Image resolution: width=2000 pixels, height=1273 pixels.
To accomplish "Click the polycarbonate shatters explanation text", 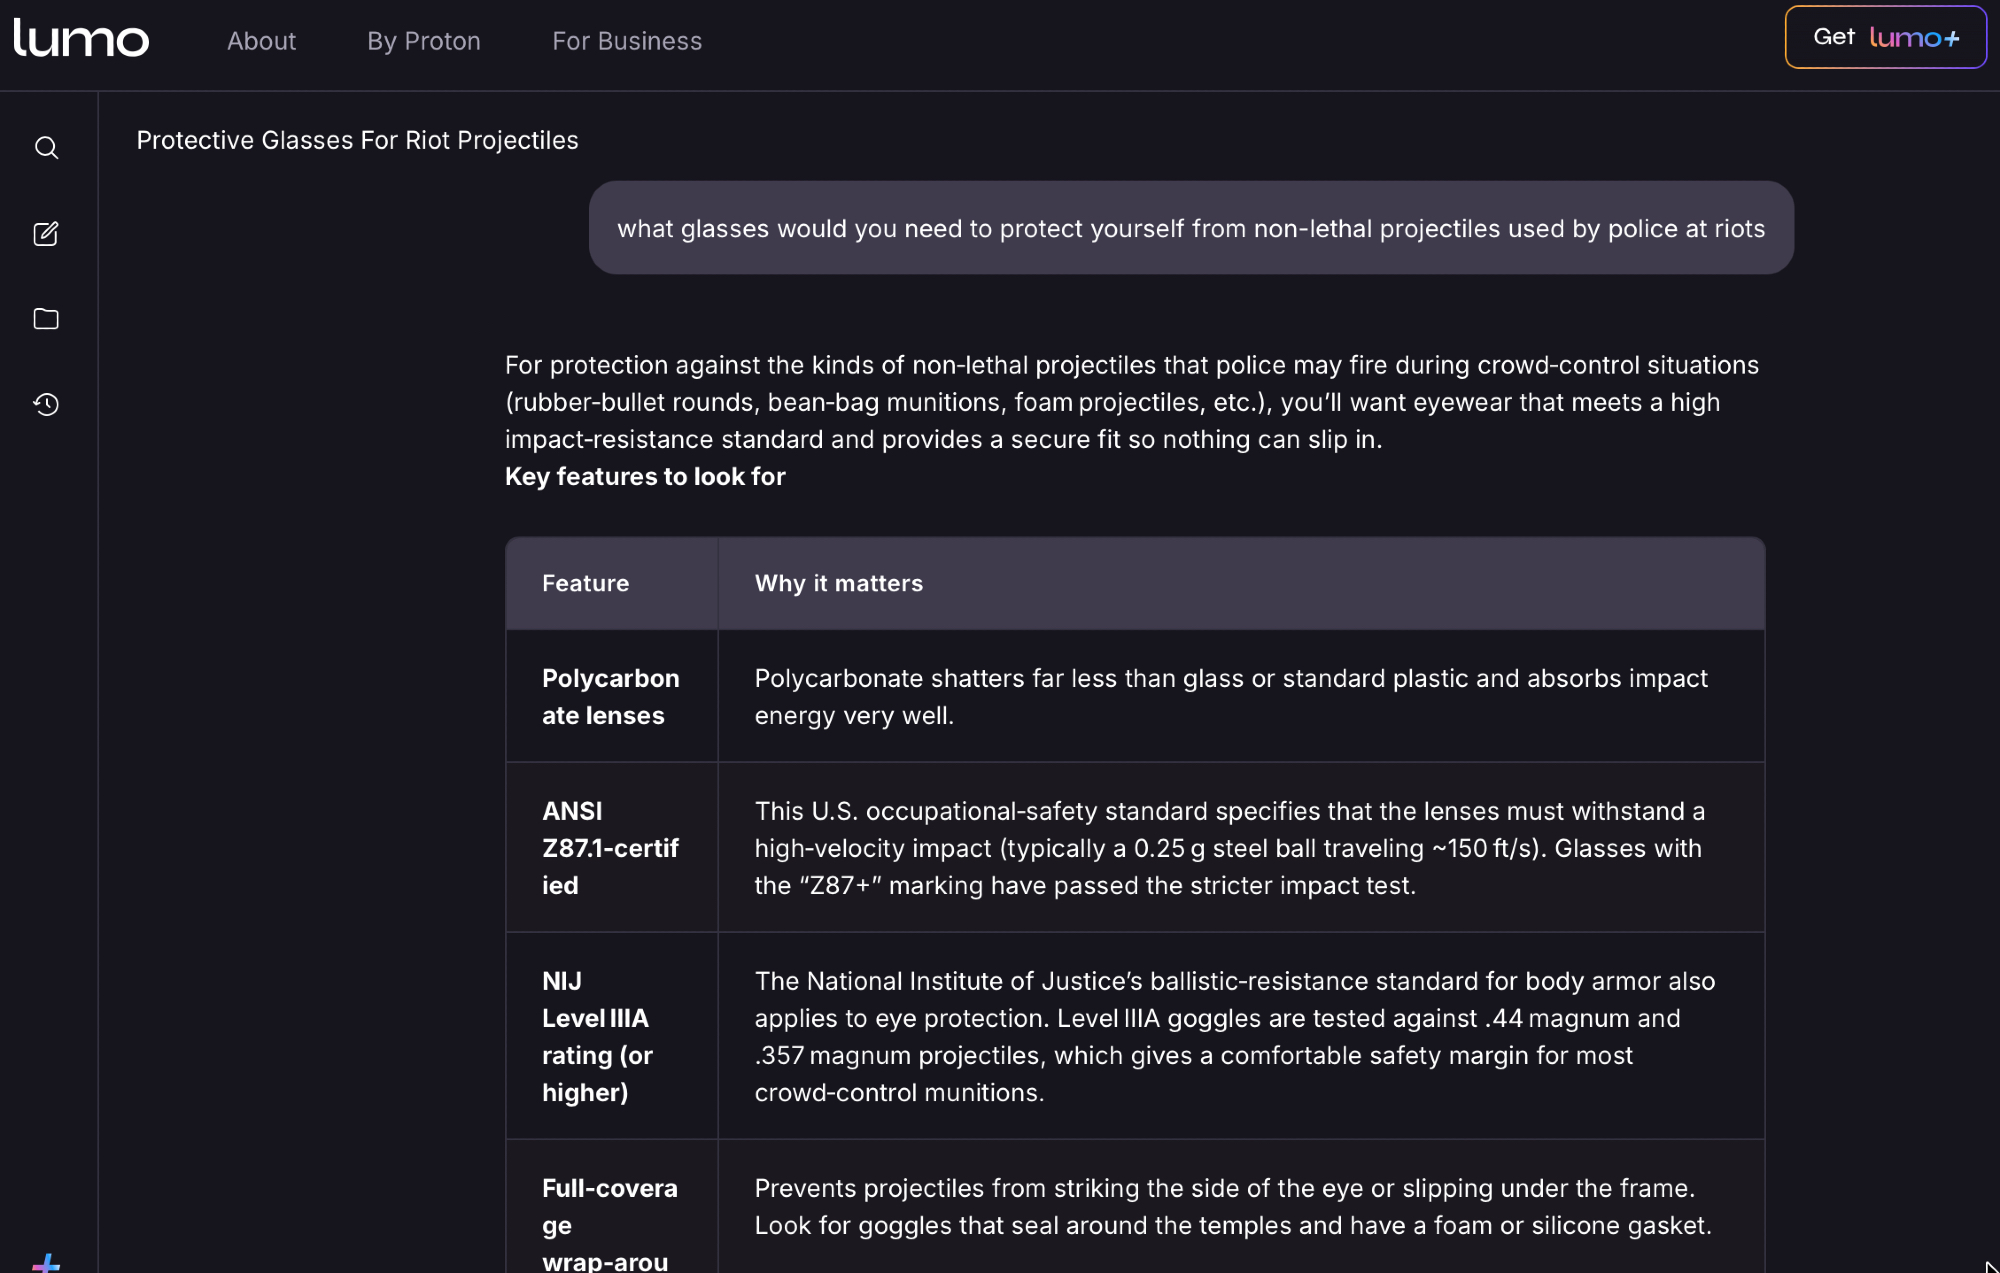I will 1230,696.
